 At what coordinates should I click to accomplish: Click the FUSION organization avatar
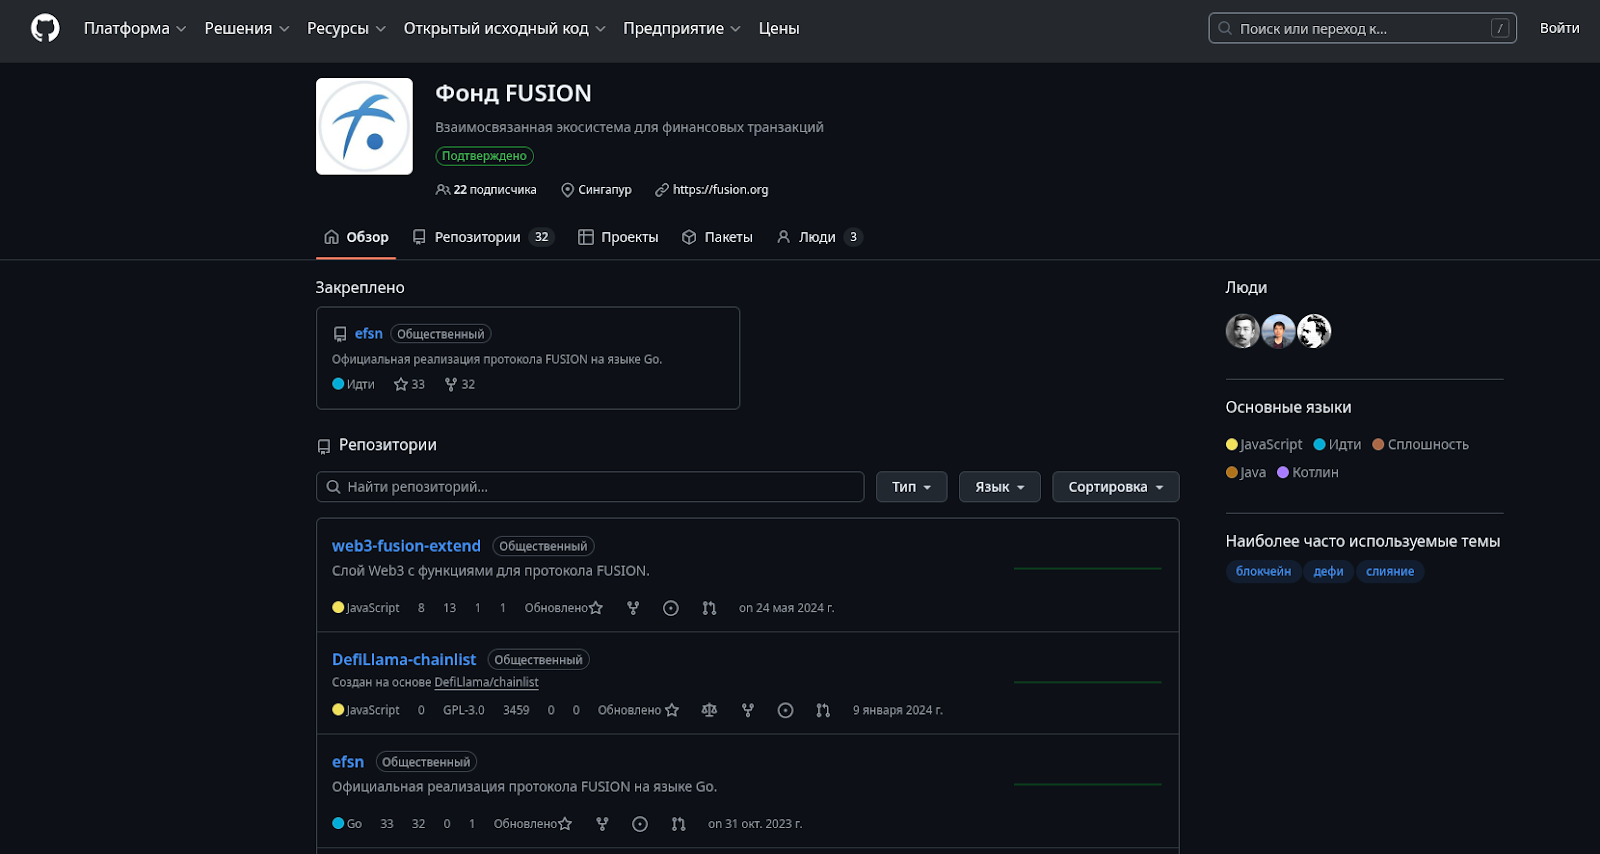364,127
